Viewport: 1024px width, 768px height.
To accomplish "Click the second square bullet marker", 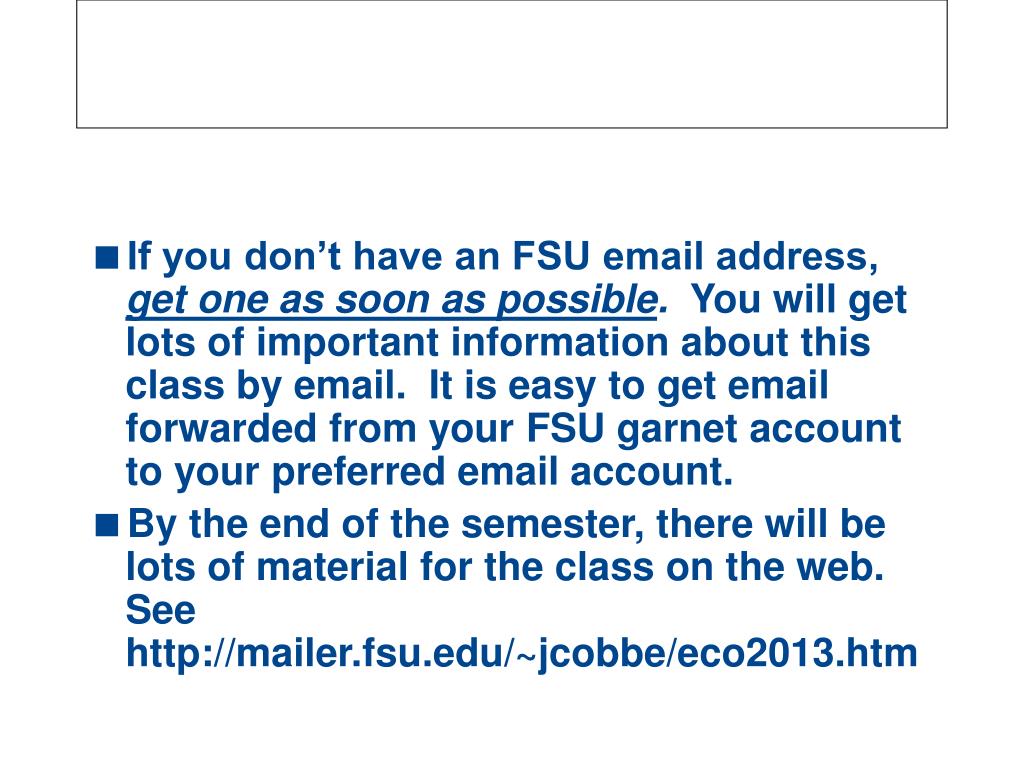I will pos(107,524).
